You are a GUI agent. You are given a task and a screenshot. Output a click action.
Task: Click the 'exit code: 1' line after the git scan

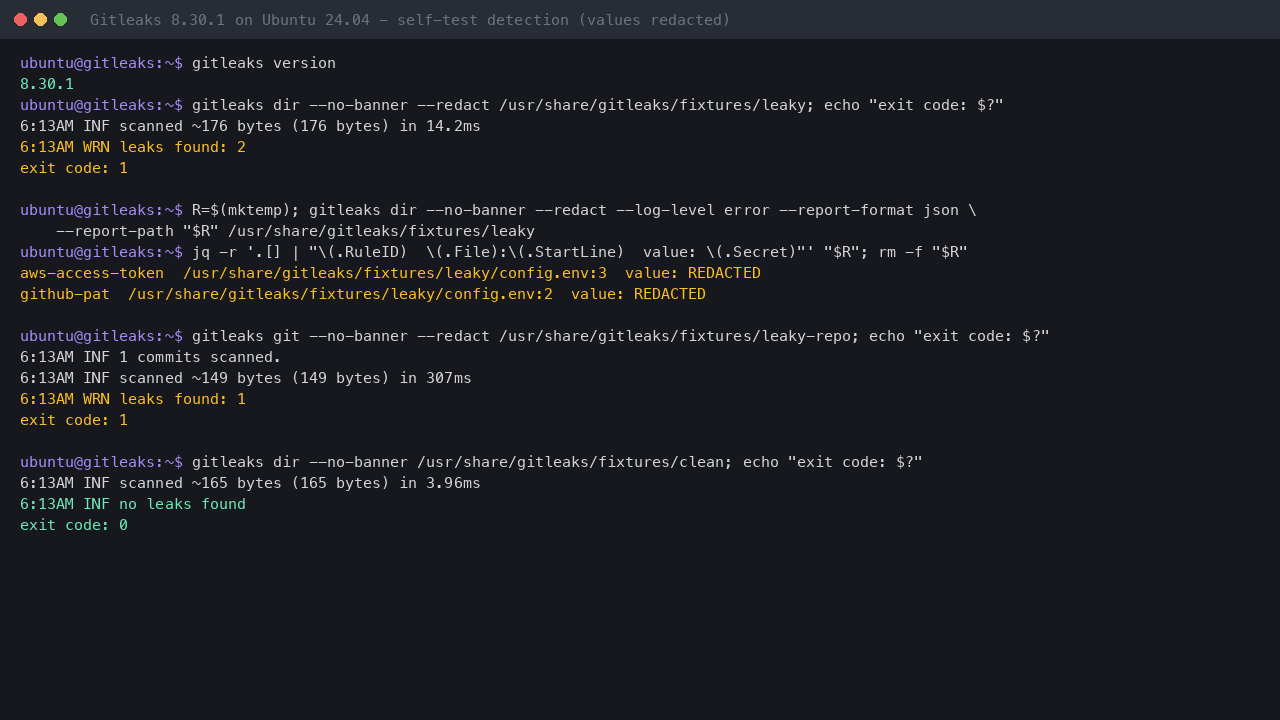[74, 420]
